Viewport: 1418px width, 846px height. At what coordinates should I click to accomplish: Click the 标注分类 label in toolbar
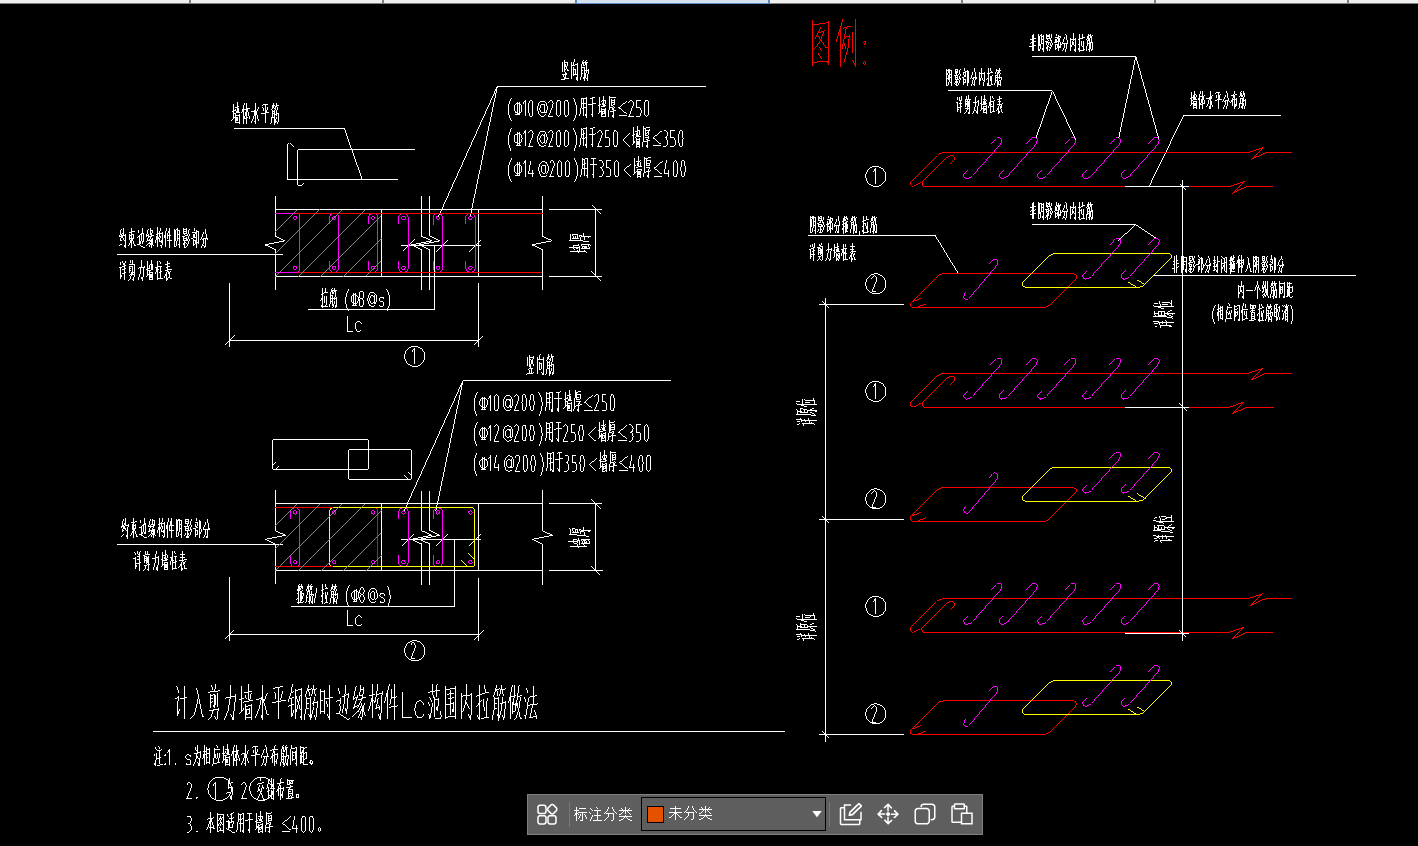(x=603, y=814)
